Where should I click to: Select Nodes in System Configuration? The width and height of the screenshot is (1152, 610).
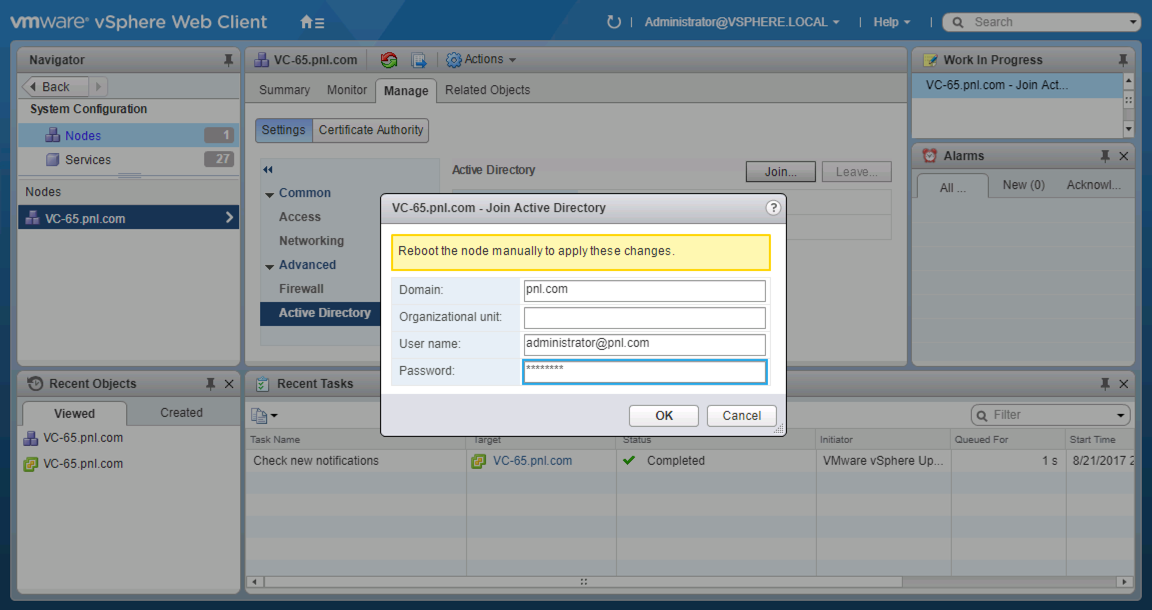pos(129,135)
